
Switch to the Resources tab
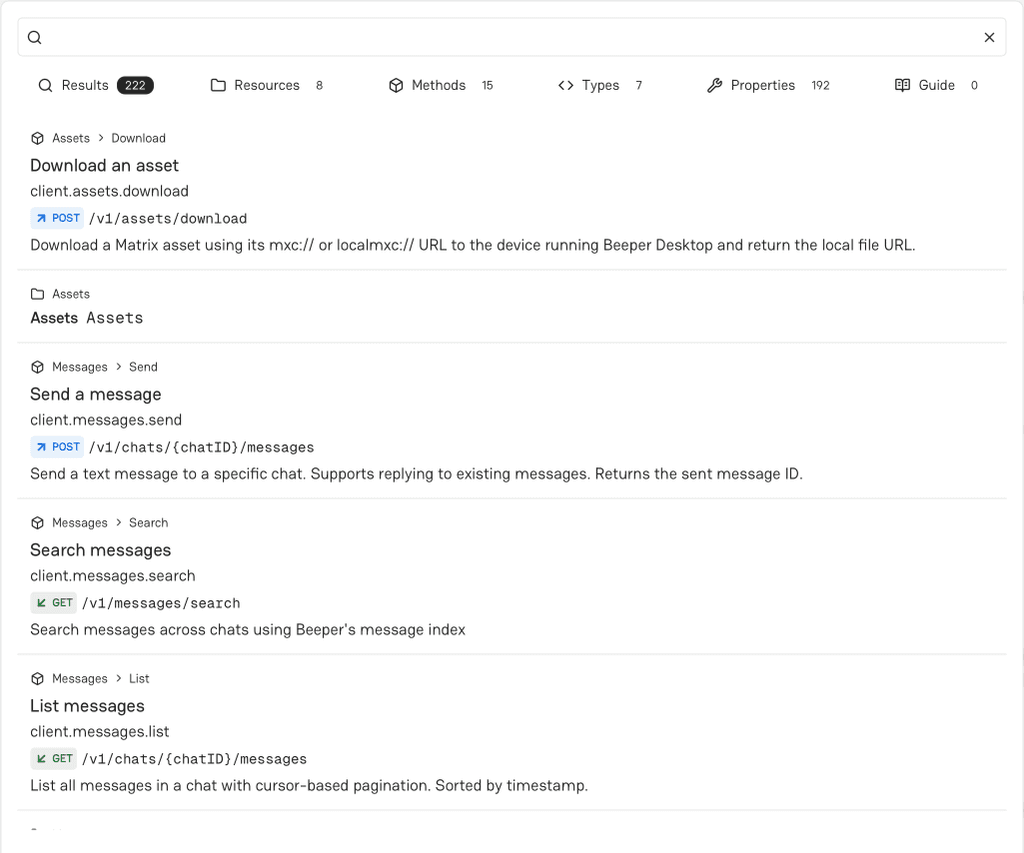266,86
